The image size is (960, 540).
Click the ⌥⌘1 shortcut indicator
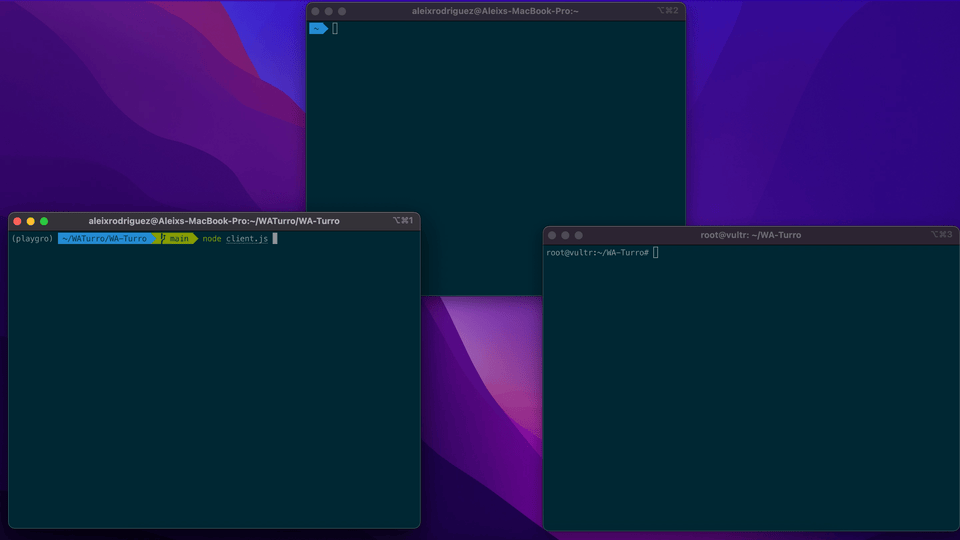tap(402, 221)
